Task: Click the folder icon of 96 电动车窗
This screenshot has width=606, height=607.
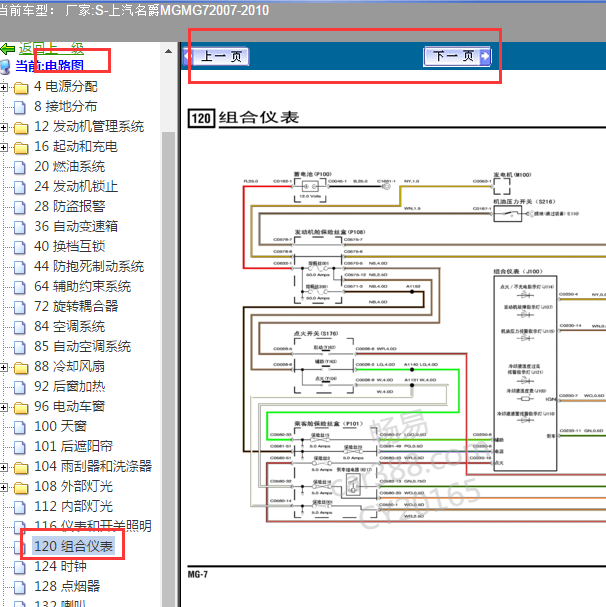Action: tap(21, 407)
